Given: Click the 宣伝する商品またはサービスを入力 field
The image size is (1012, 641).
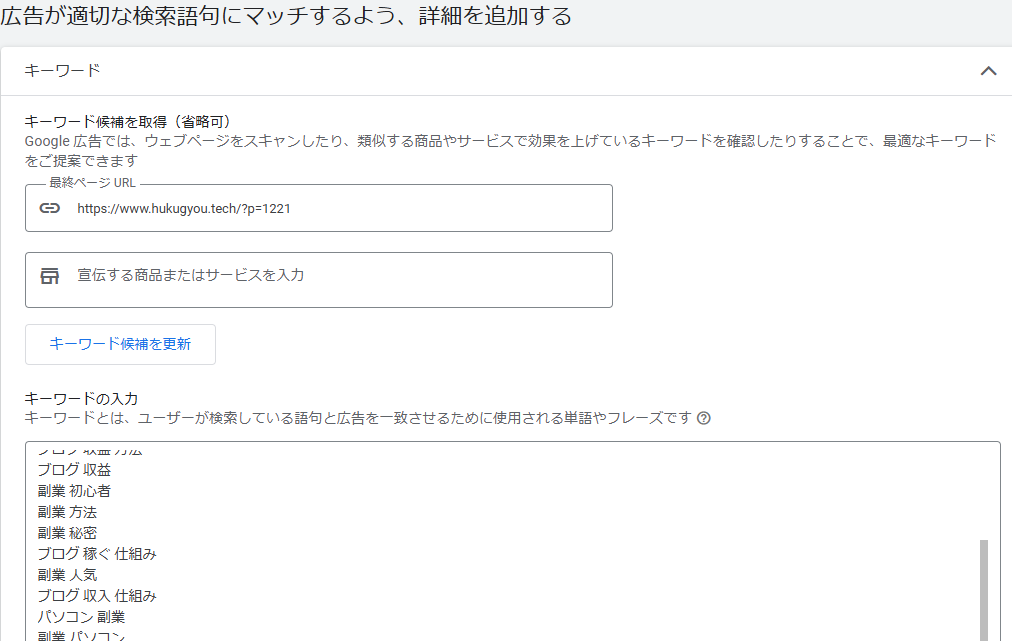Looking at the screenshot, I should click(340, 276).
